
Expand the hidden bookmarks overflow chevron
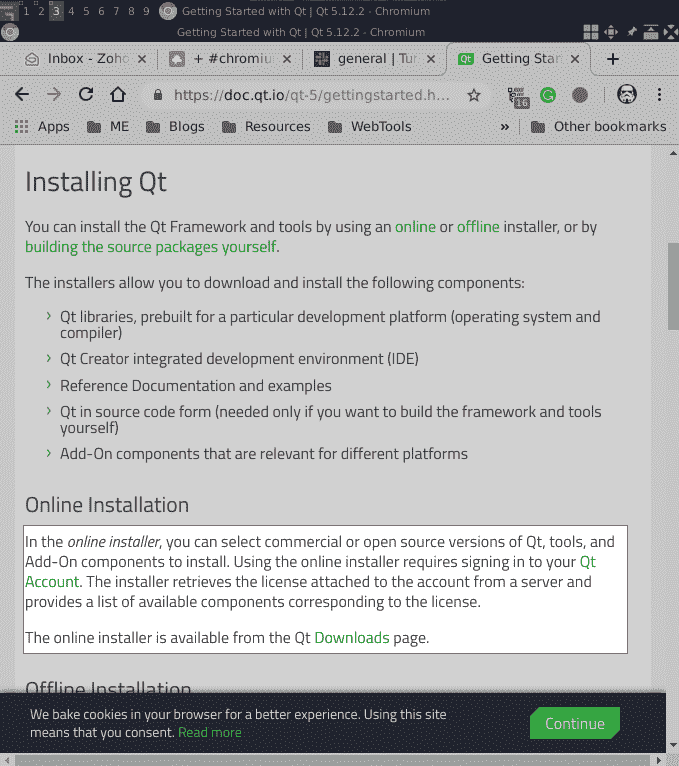[505, 127]
